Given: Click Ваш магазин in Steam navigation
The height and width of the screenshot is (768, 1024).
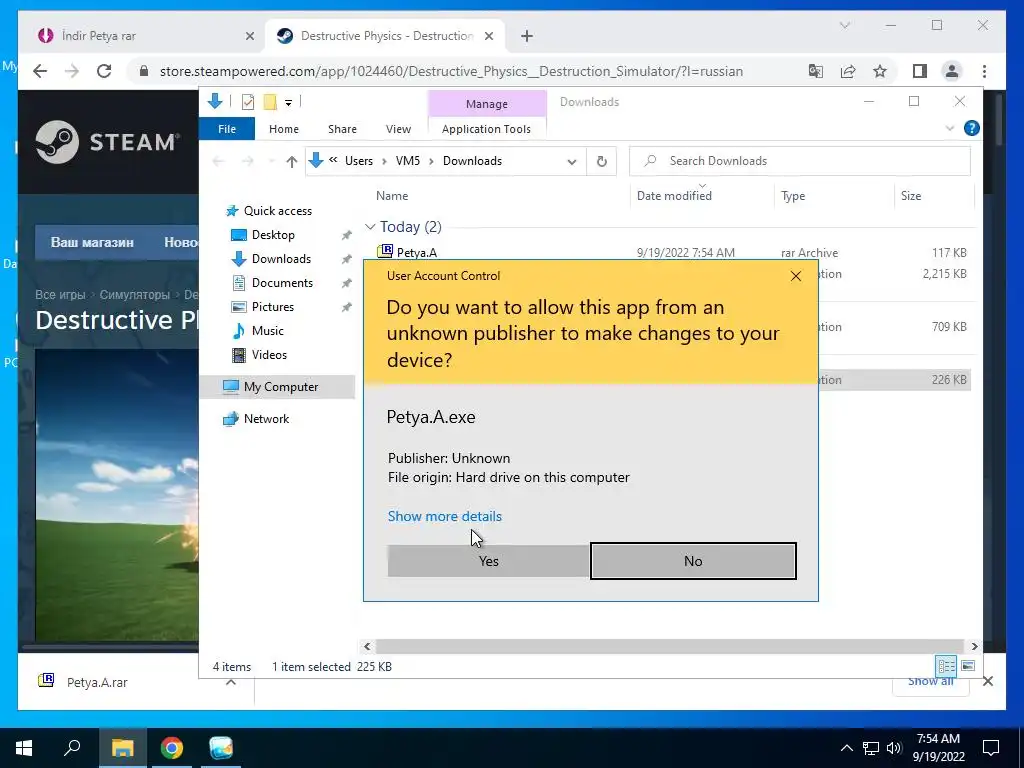Looking at the screenshot, I should click(92, 242).
